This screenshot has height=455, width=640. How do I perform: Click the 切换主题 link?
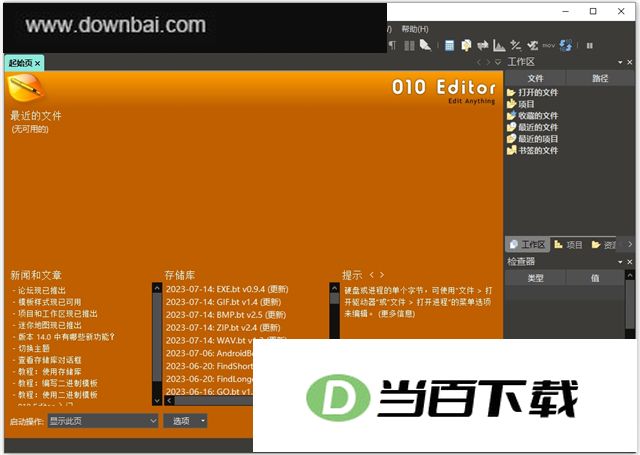point(34,348)
